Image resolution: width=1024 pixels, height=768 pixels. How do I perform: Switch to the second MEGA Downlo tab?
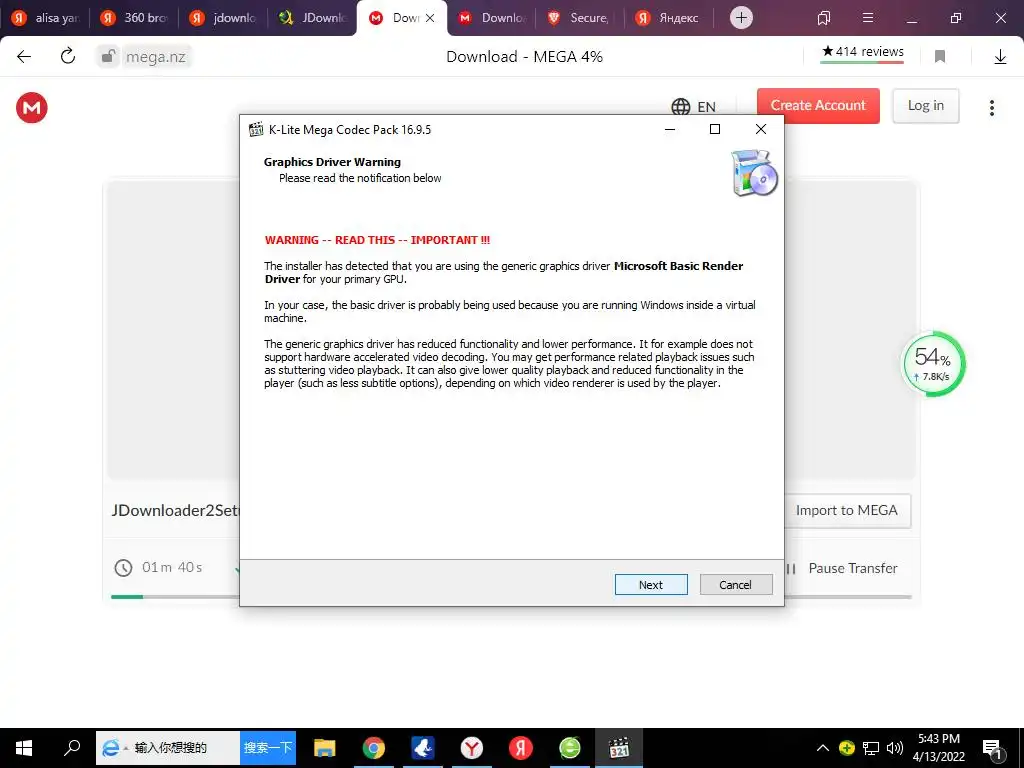[x=491, y=18]
